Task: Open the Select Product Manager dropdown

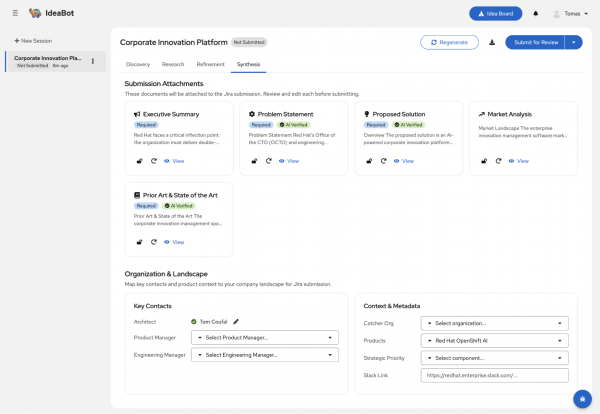Action: click(265, 337)
